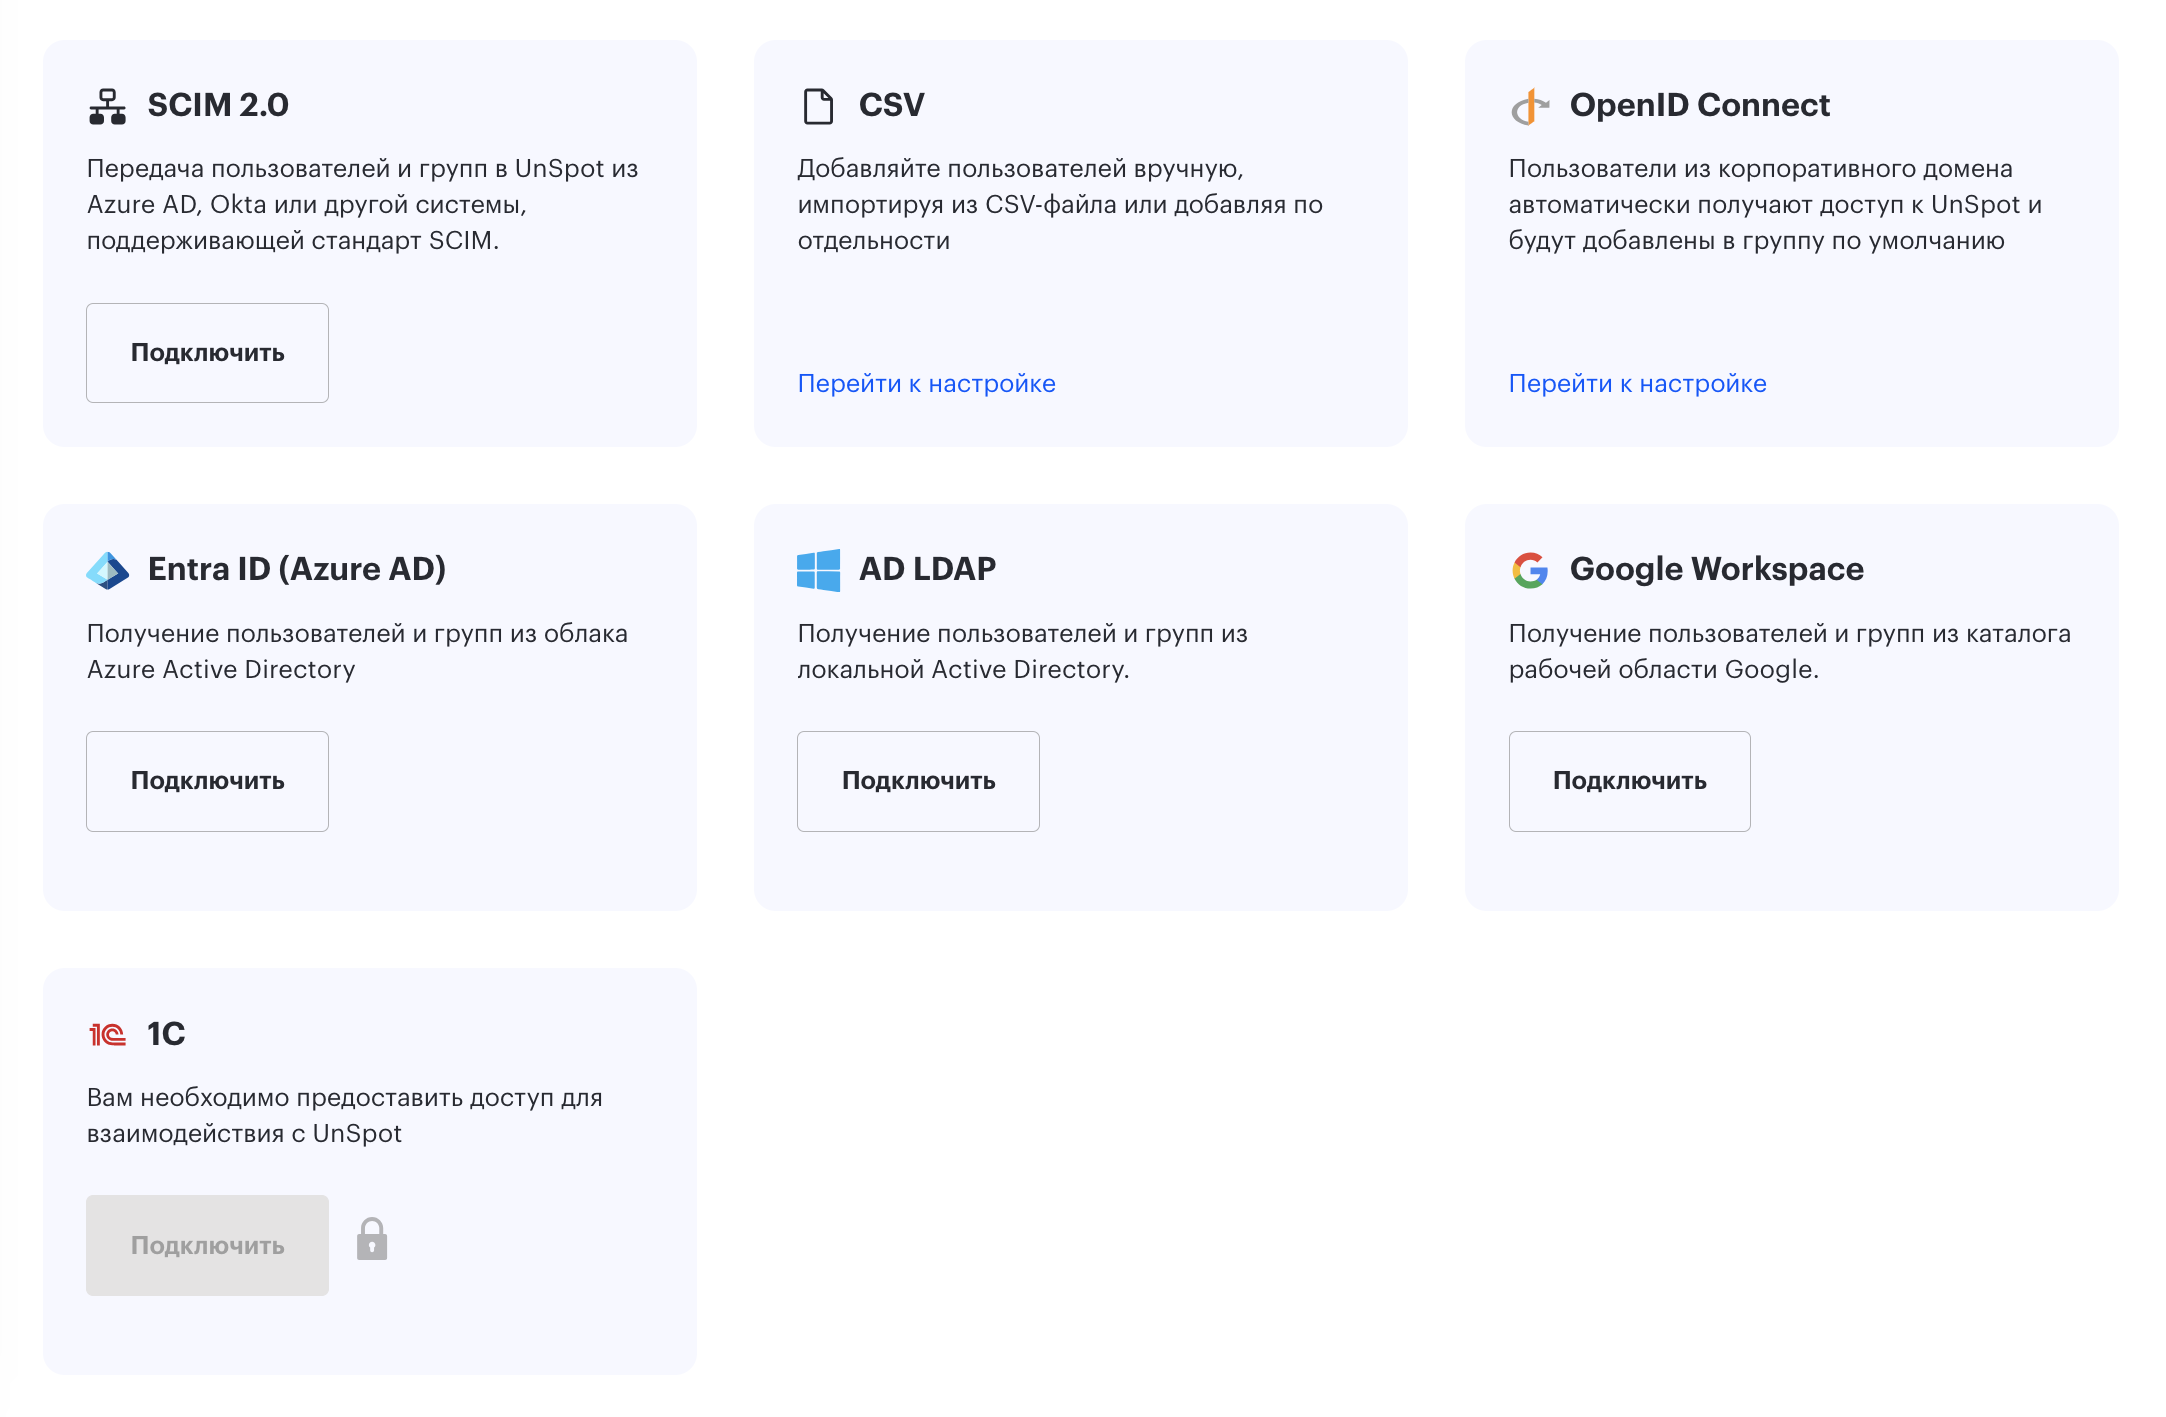Open OpenID Connect Перейти к настройке link
This screenshot has height=1417, width=2166.
(1637, 384)
